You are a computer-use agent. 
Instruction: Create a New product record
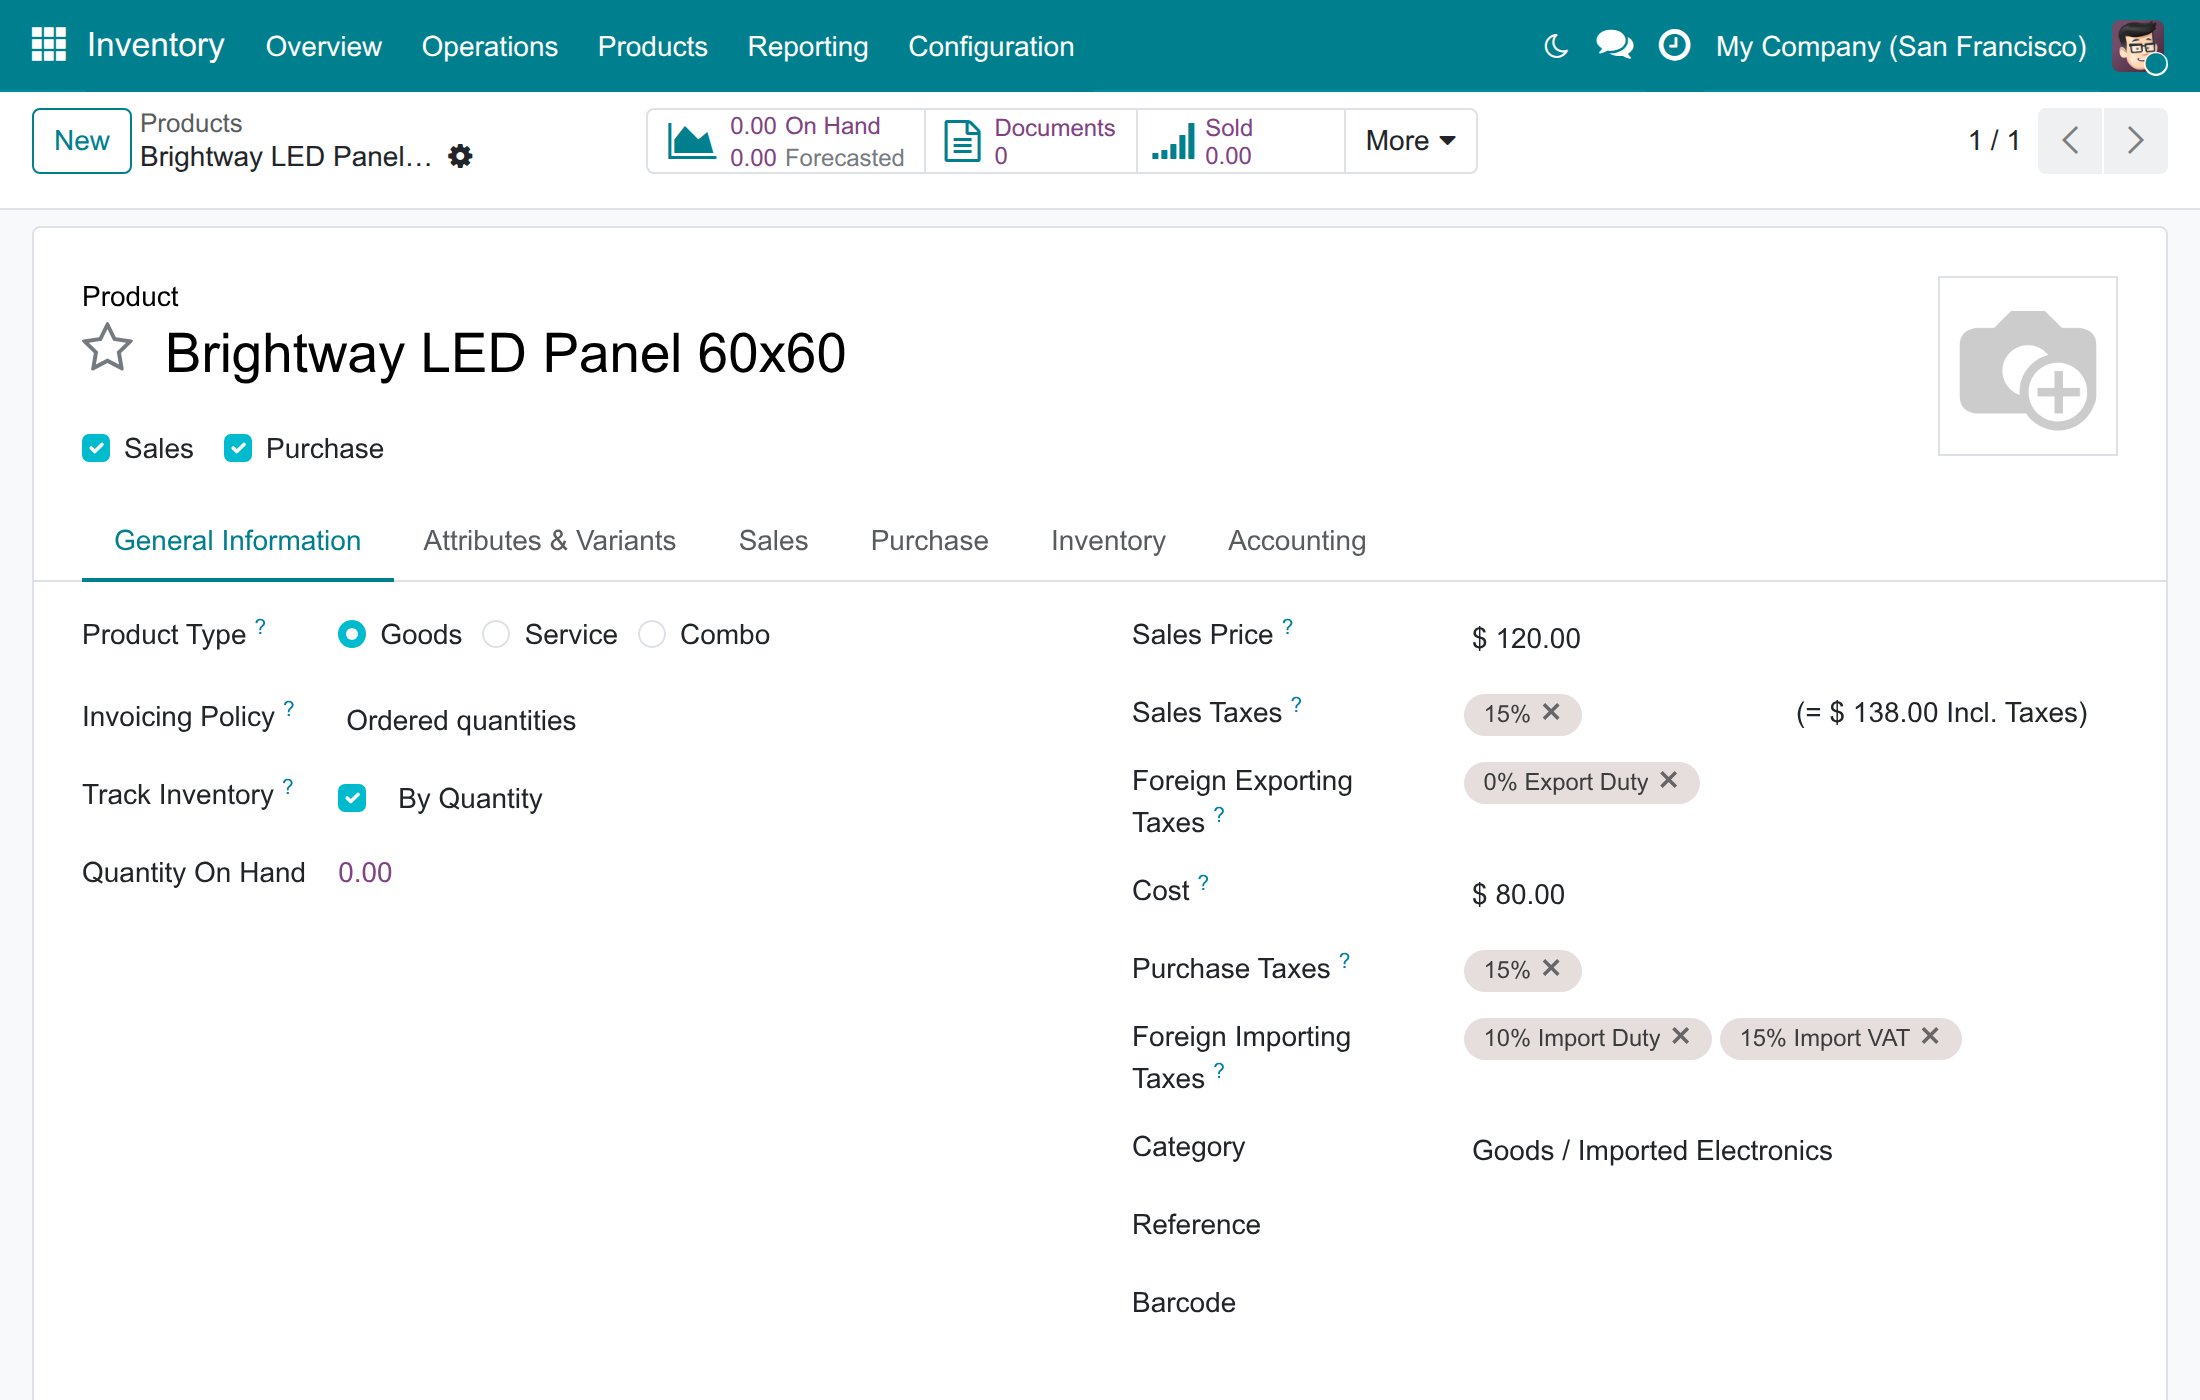pos(82,141)
